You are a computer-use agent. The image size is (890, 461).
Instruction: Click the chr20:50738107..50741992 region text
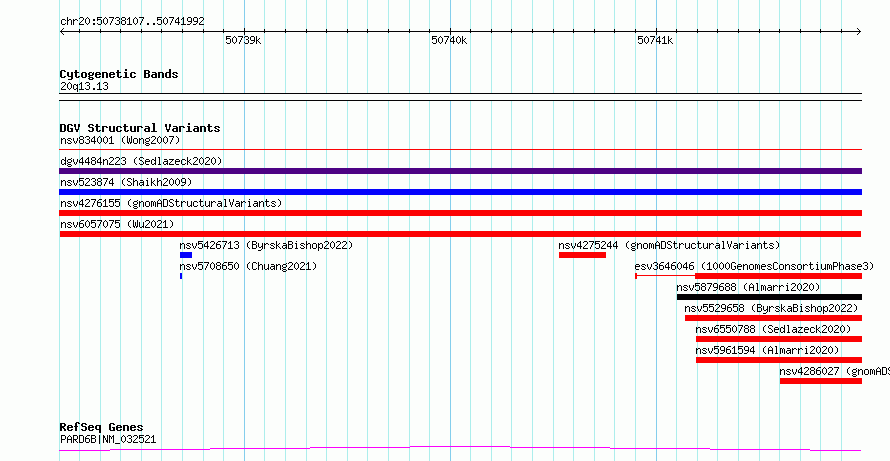point(132,22)
